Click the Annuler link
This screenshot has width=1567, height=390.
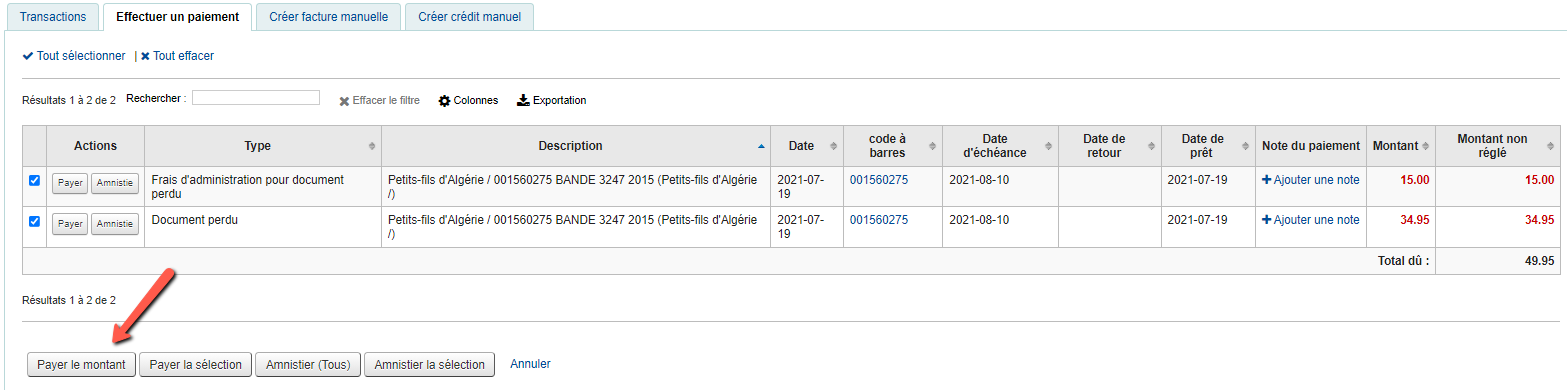point(530,364)
